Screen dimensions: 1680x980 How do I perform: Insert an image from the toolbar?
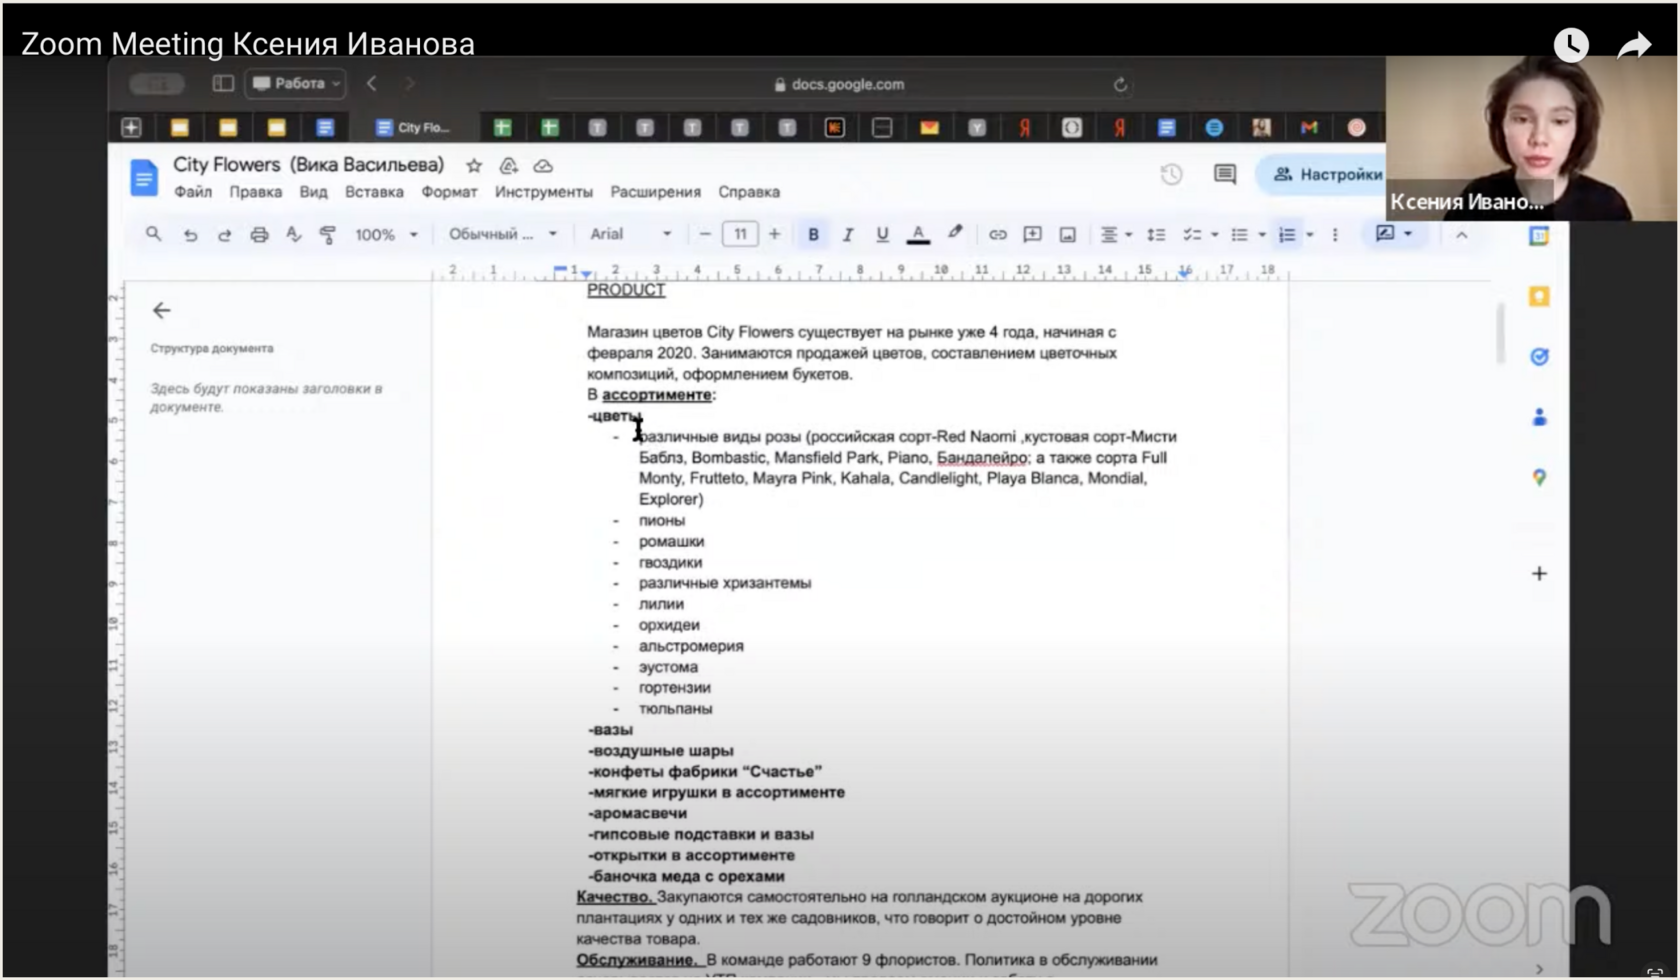(x=1067, y=235)
